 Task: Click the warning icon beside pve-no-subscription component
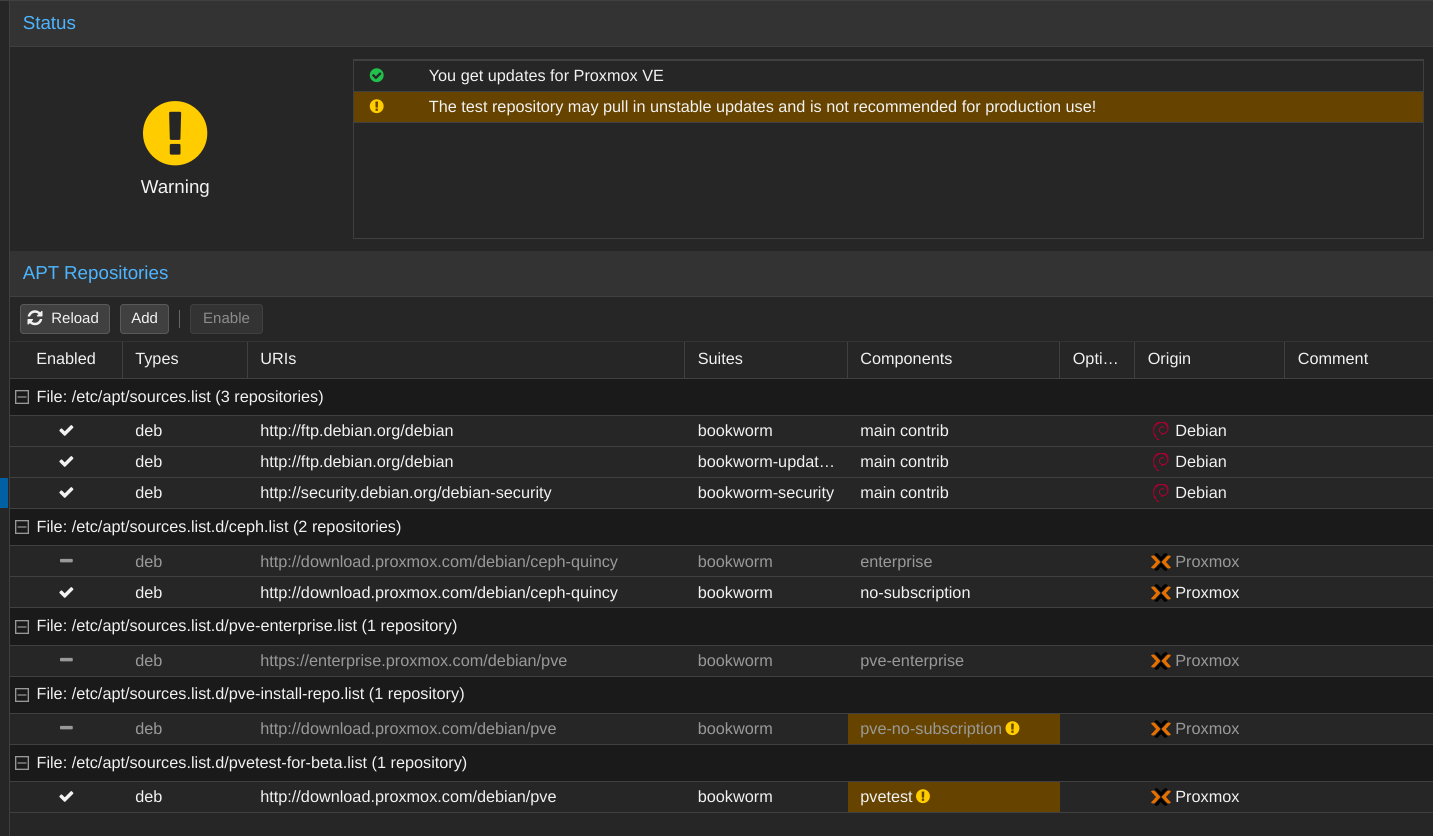pos(1011,728)
